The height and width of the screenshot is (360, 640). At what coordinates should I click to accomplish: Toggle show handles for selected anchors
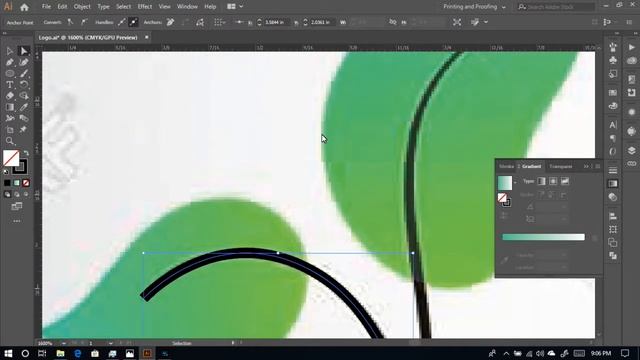pyautogui.click(x=122, y=22)
